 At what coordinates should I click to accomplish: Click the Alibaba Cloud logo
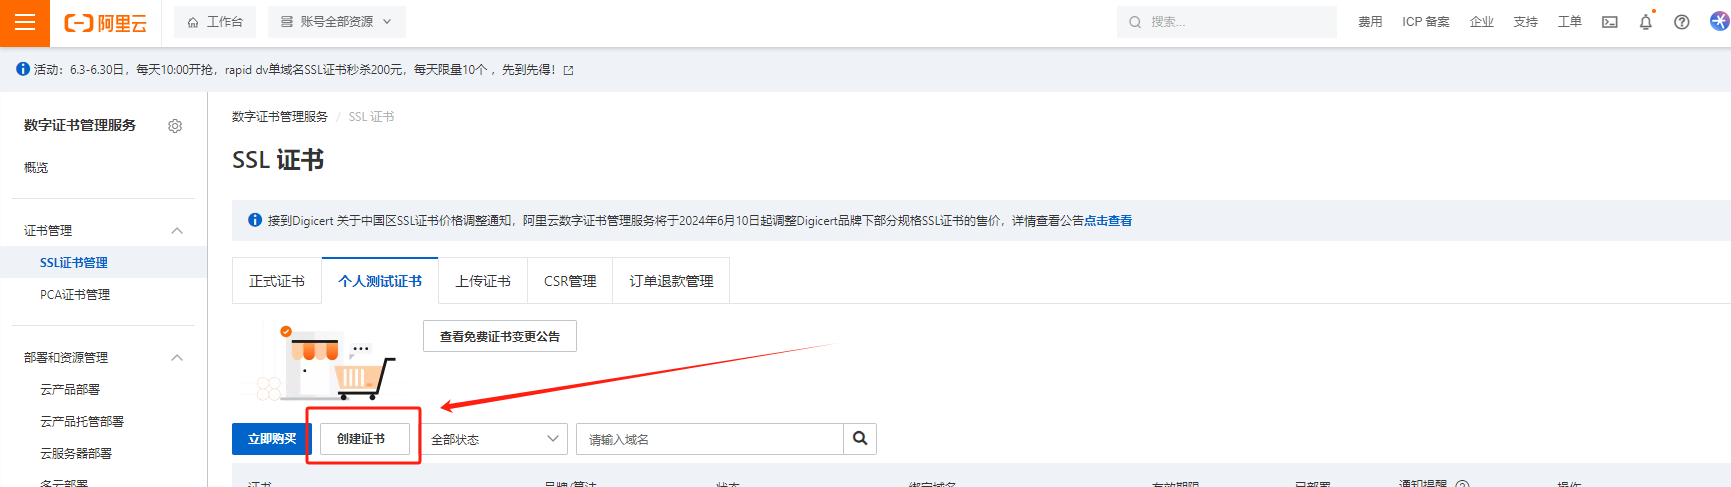[x=105, y=23]
